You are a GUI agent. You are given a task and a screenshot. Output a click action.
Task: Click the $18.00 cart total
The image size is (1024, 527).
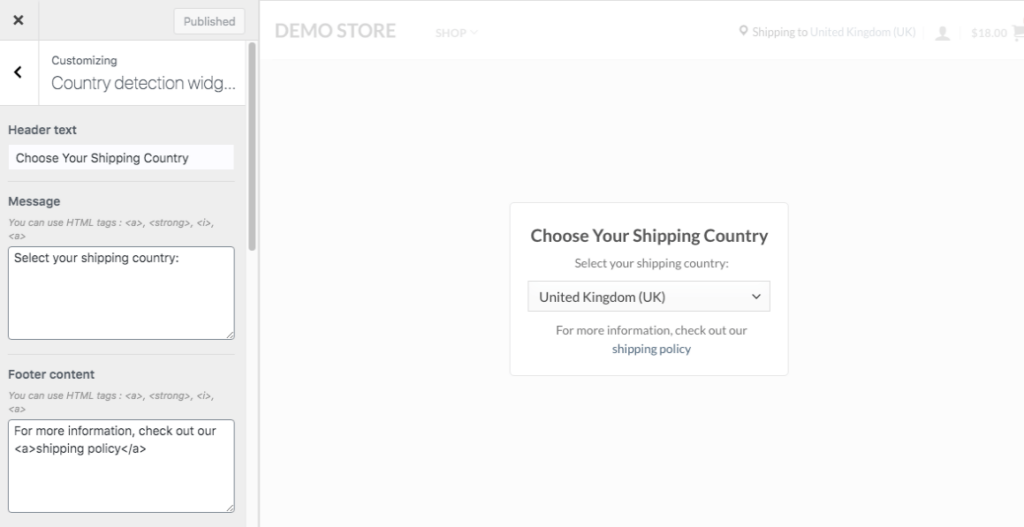(989, 33)
